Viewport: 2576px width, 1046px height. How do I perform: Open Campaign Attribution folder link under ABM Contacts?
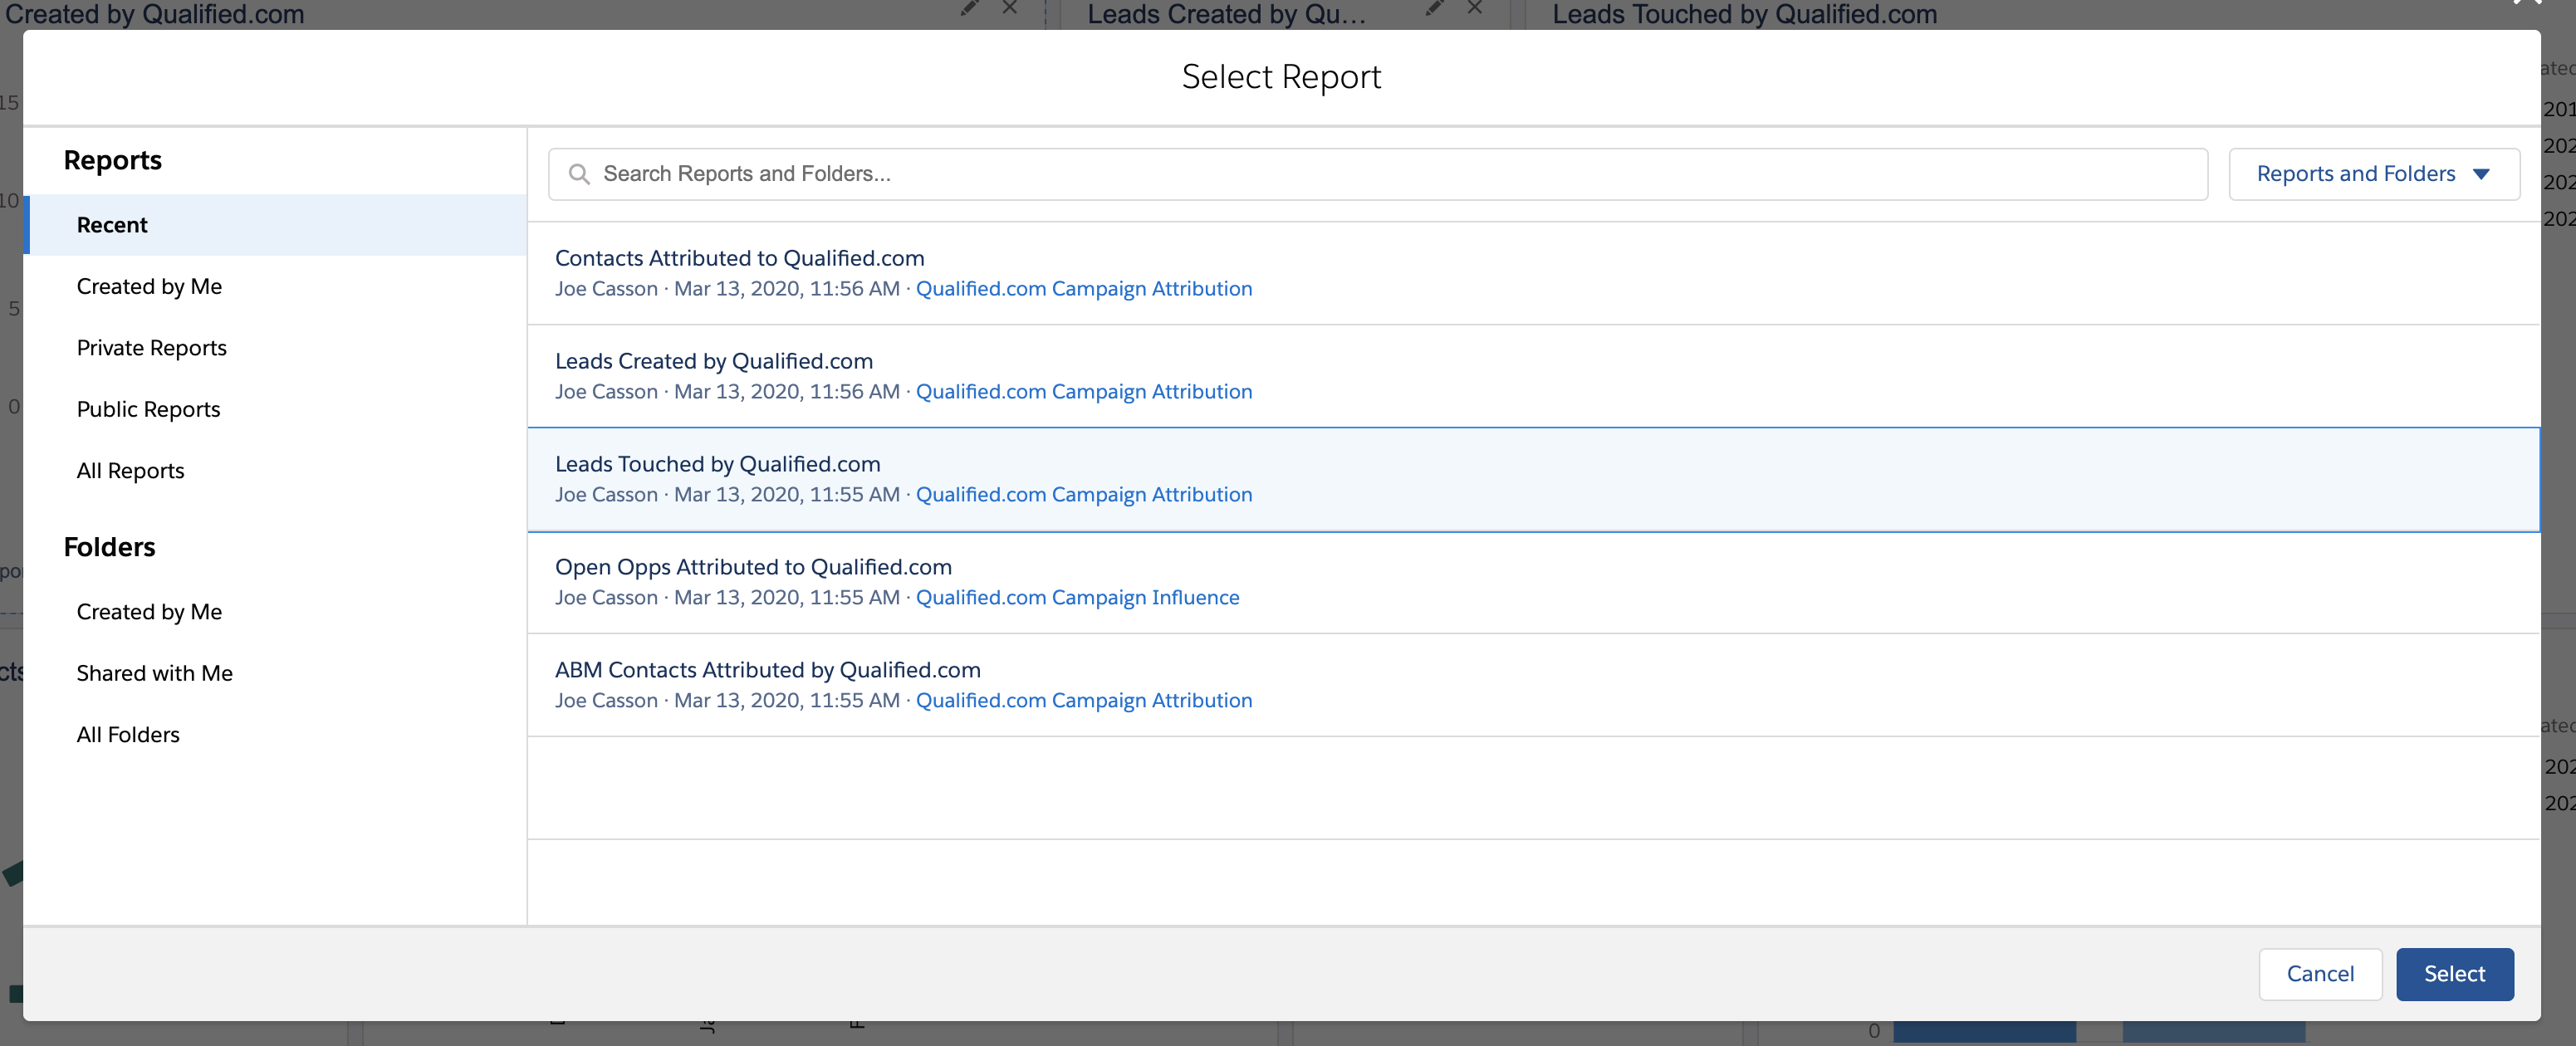1084,701
